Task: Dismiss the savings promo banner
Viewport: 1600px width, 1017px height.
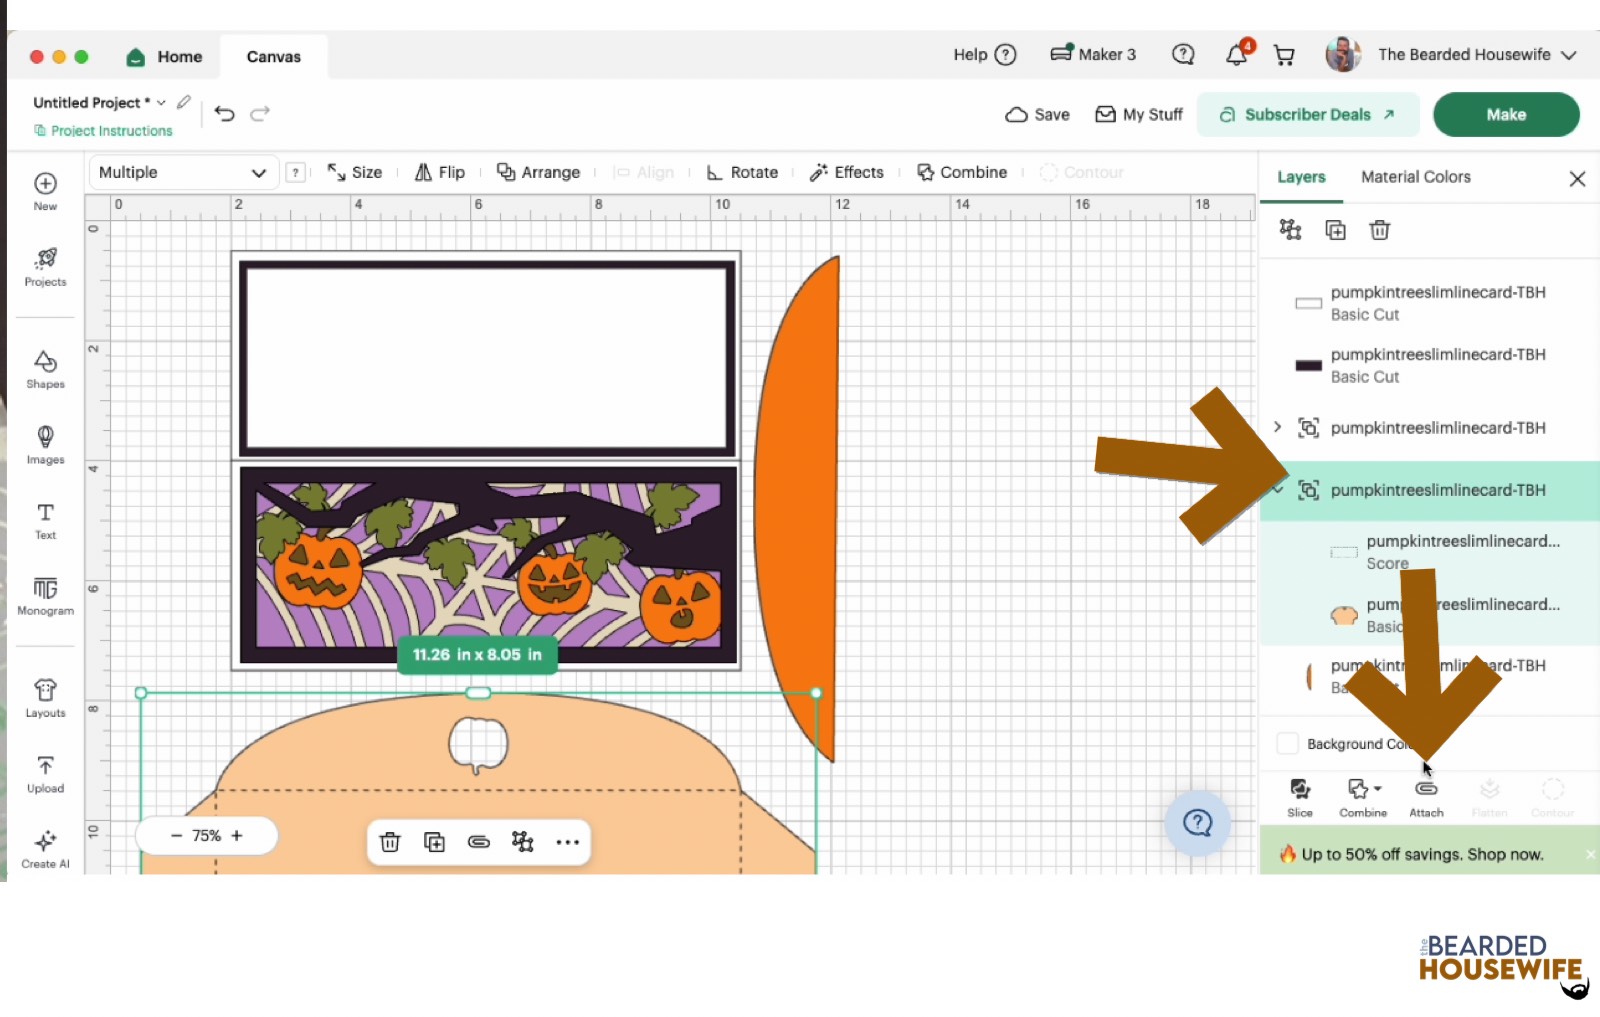Action: pyautogui.click(x=1590, y=854)
